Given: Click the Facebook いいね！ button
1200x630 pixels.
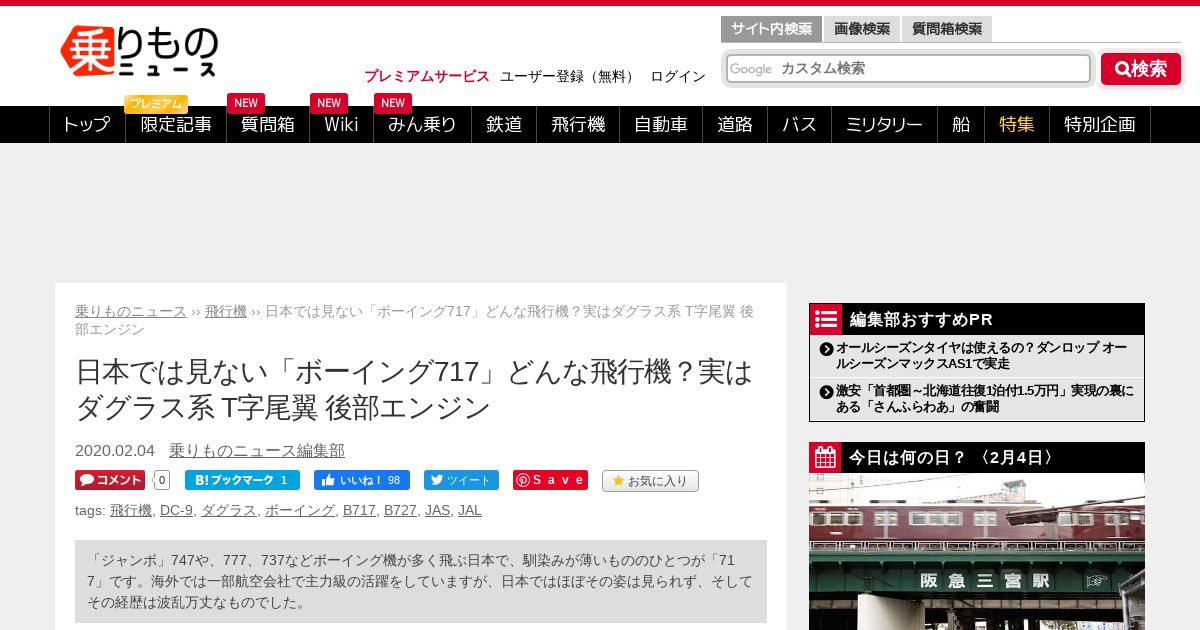Looking at the screenshot, I should (362, 480).
